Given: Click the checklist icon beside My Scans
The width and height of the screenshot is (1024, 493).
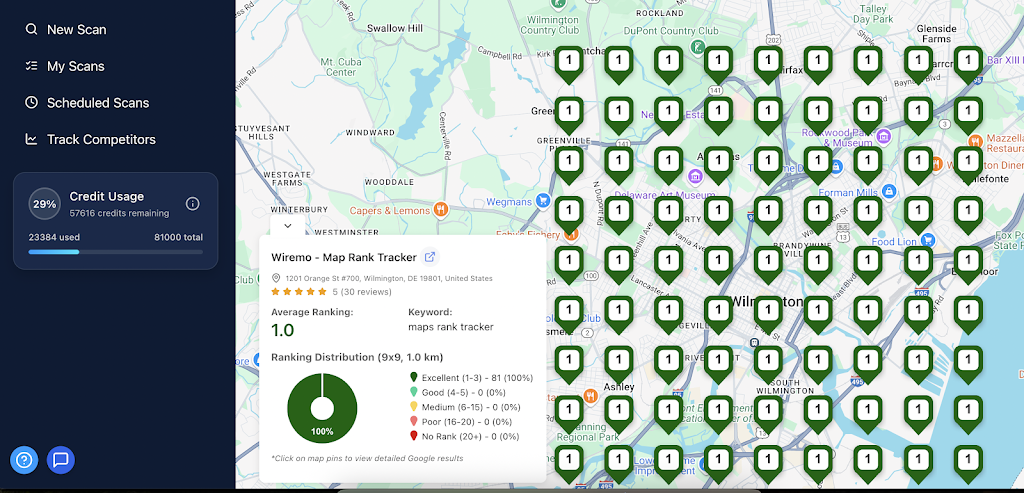Looking at the screenshot, I should tap(31, 66).
